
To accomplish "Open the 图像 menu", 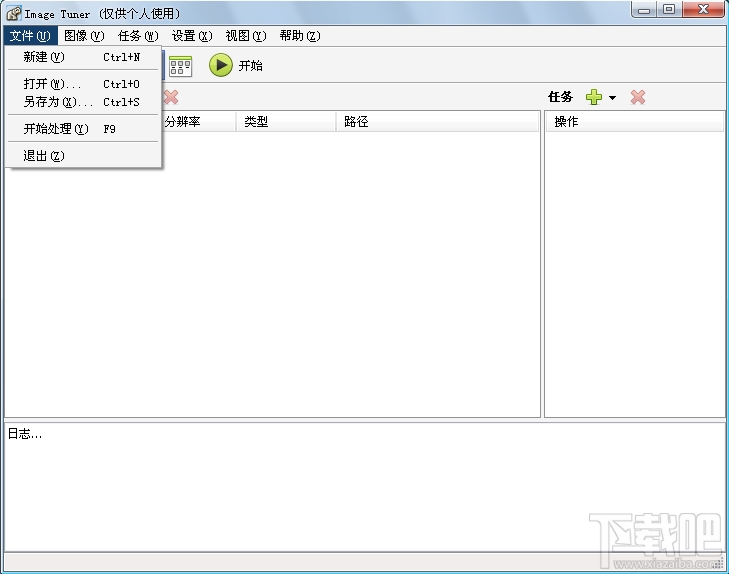I will pos(84,36).
